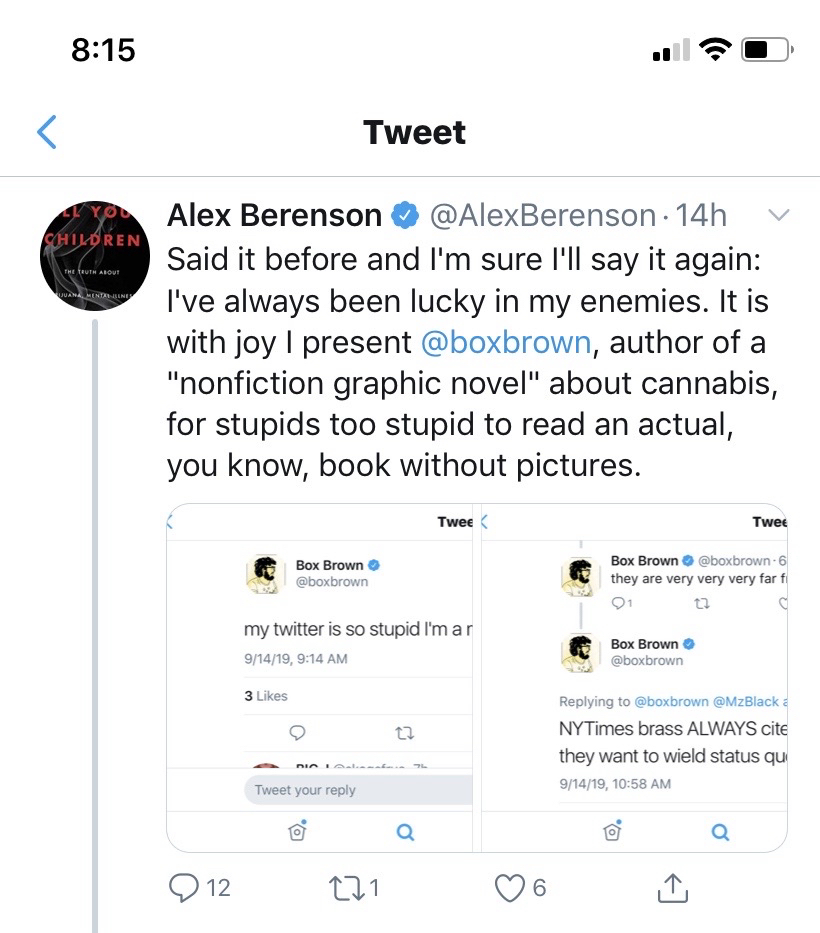
Task: Tap the Alex Berenson display name
Action: [x=274, y=215]
